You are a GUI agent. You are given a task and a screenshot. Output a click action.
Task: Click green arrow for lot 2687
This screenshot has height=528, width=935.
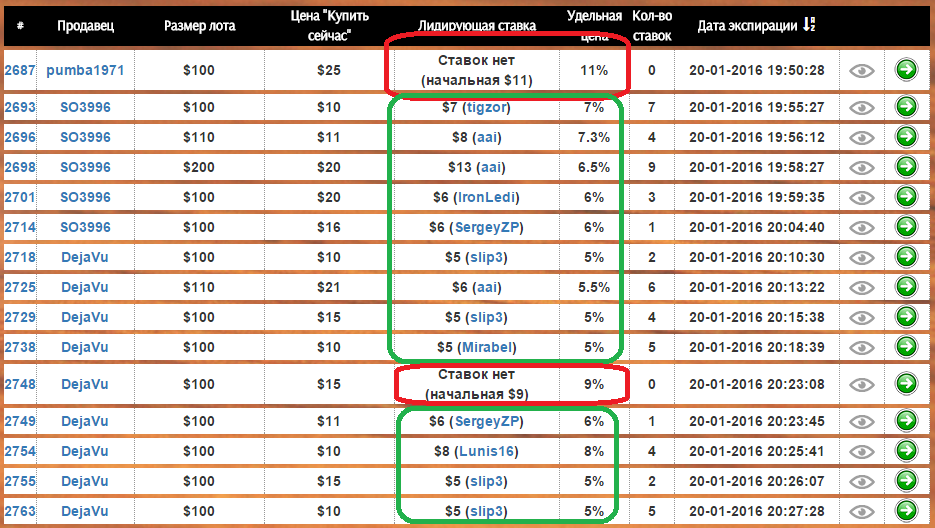click(906, 70)
